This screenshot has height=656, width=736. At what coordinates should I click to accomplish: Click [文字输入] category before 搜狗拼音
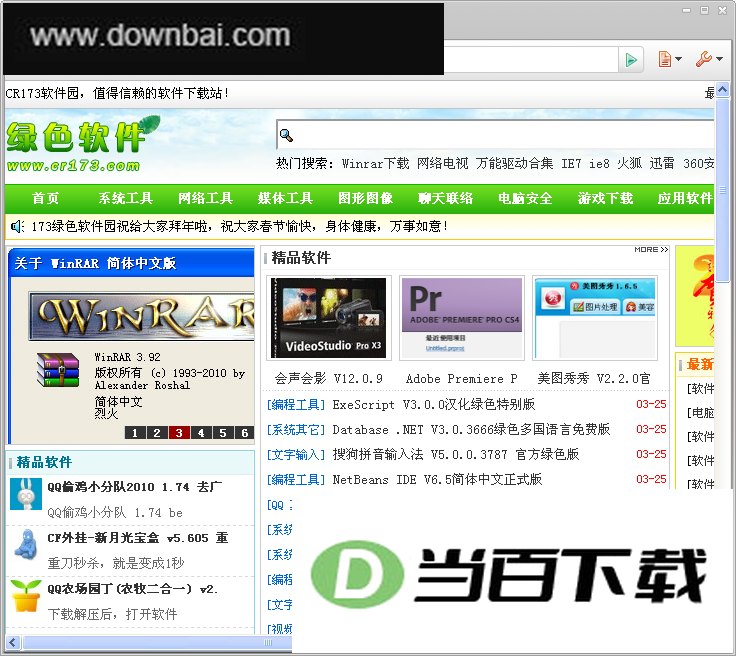coord(296,455)
